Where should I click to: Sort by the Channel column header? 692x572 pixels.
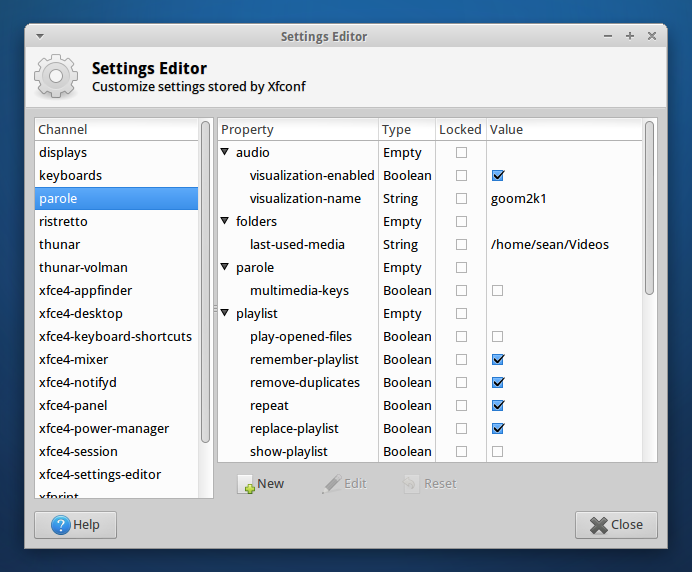pos(117,130)
